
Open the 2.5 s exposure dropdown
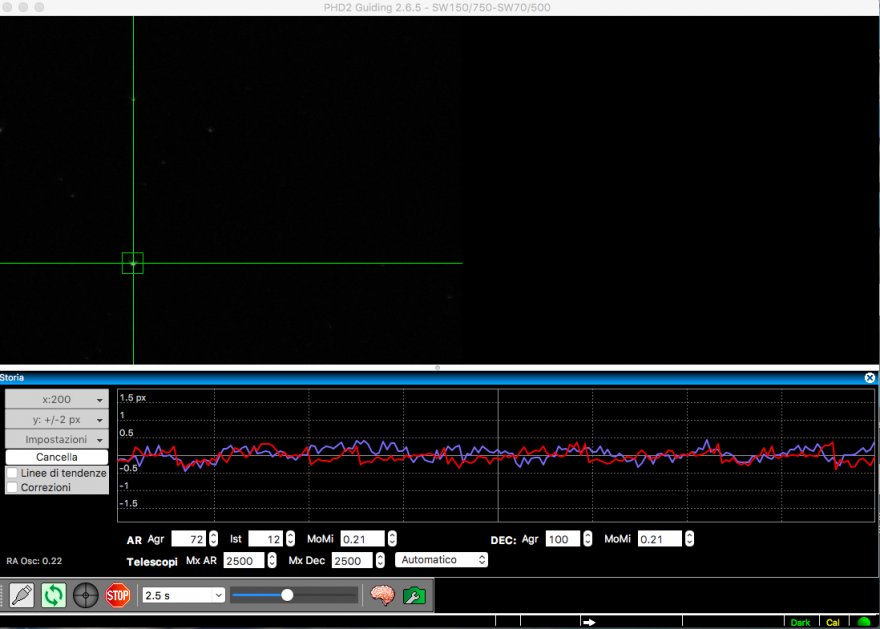[184, 595]
